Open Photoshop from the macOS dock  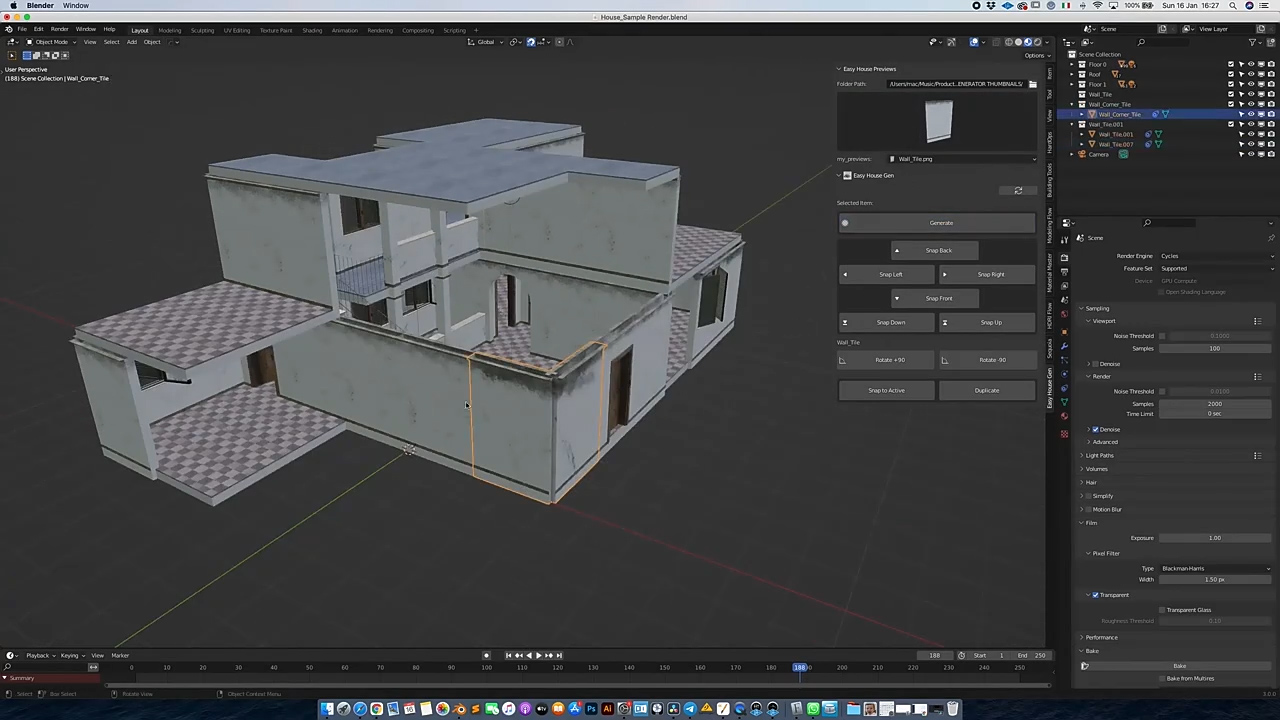pos(591,709)
